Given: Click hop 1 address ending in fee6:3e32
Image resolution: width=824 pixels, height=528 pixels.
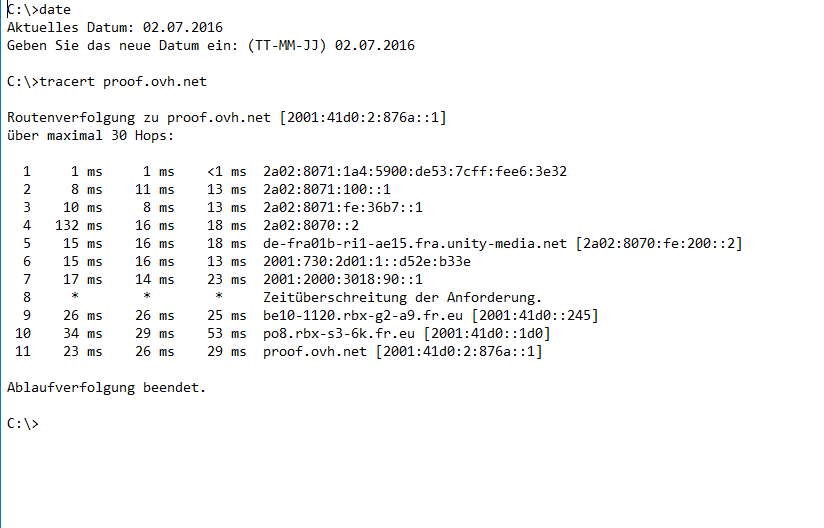Looking at the screenshot, I should pyautogui.click(x=414, y=171).
